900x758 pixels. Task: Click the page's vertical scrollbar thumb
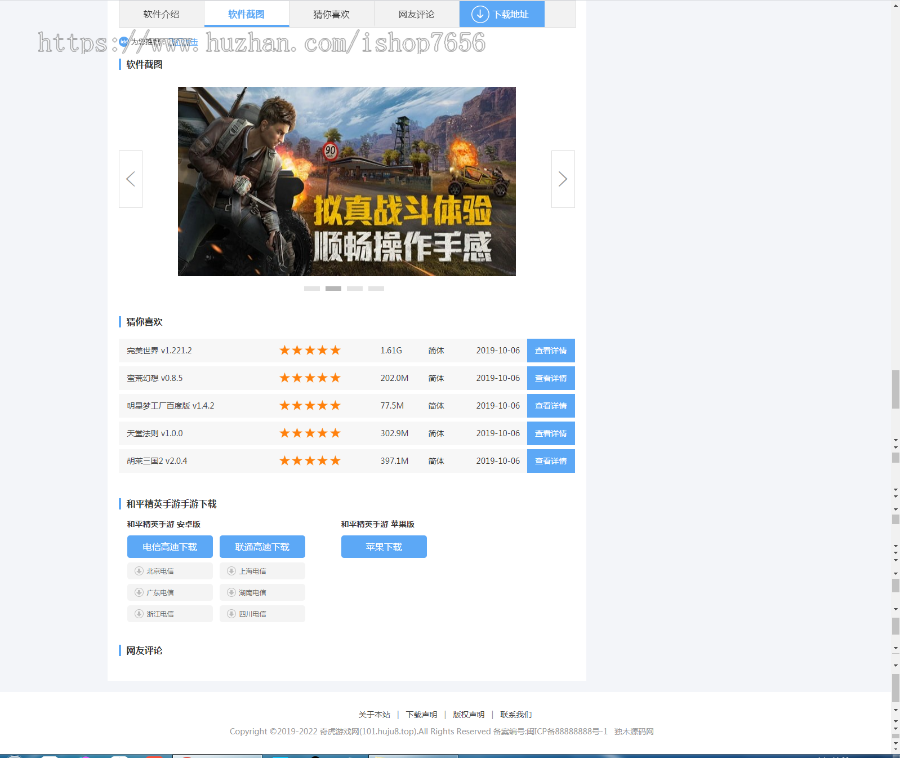(895, 390)
